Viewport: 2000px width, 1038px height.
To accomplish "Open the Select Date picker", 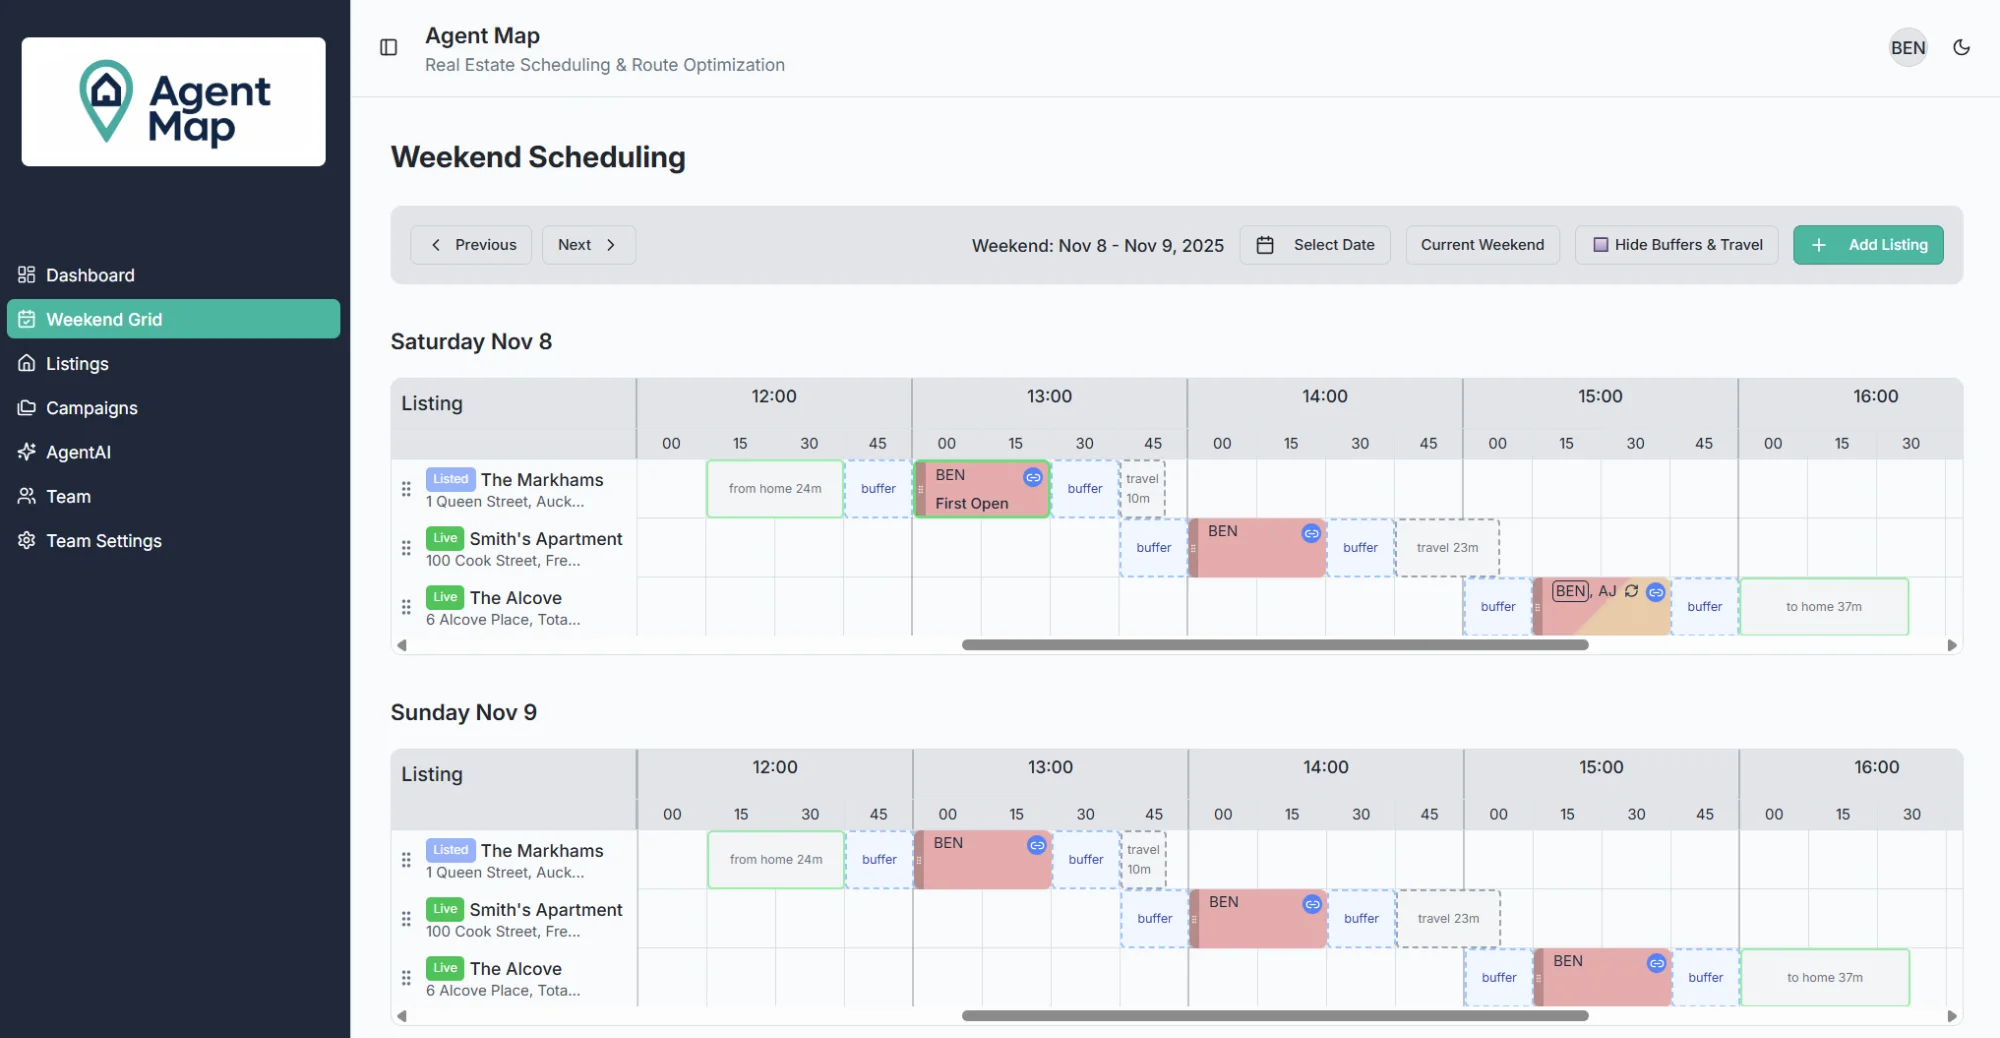I will 1315,245.
